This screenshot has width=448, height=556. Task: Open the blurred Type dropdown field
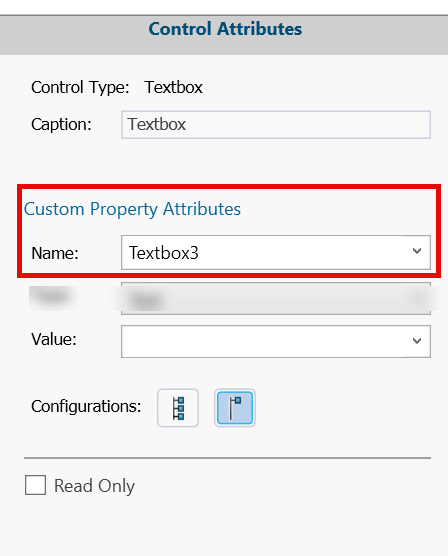(x=276, y=298)
